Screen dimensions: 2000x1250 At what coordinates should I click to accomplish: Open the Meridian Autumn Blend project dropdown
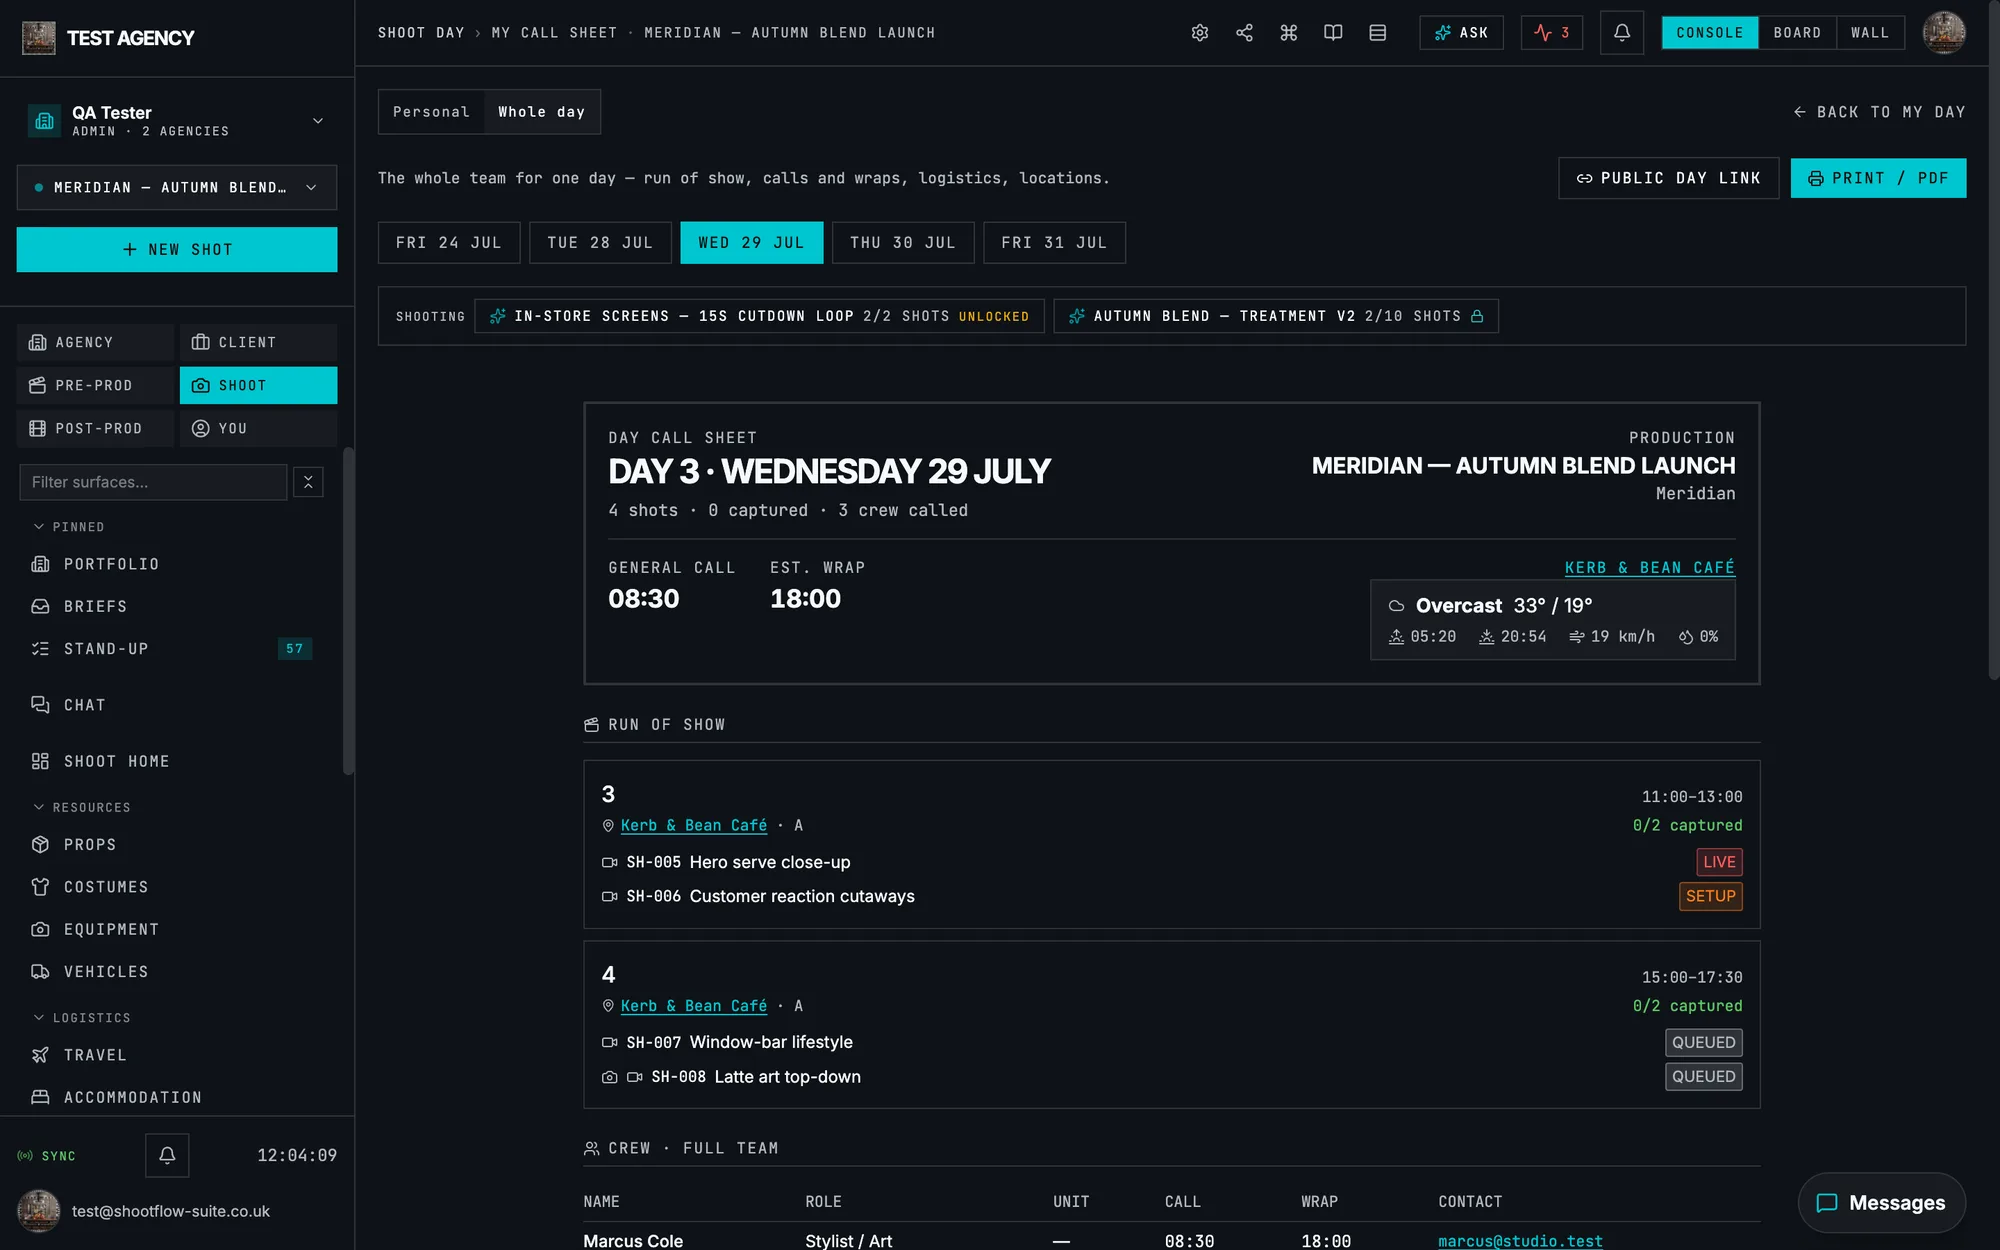coord(177,188)
